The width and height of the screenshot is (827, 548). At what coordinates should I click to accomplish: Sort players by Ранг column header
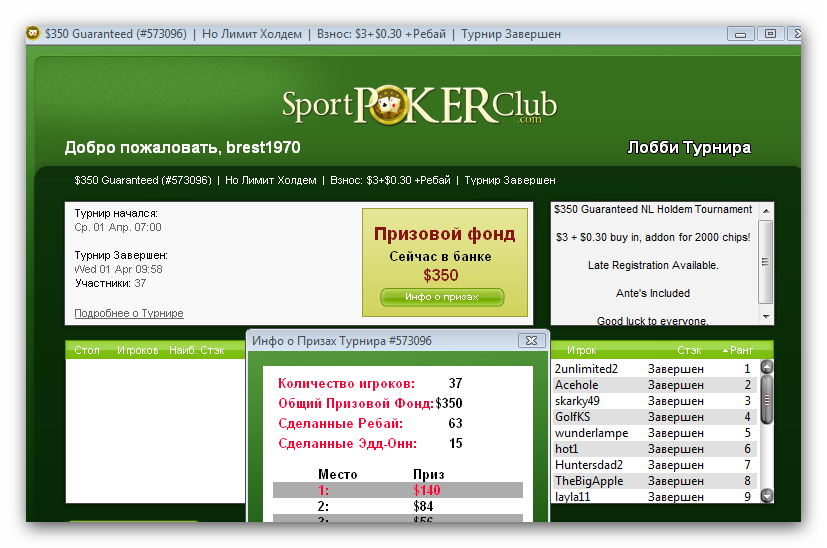(x=738, y=350)
